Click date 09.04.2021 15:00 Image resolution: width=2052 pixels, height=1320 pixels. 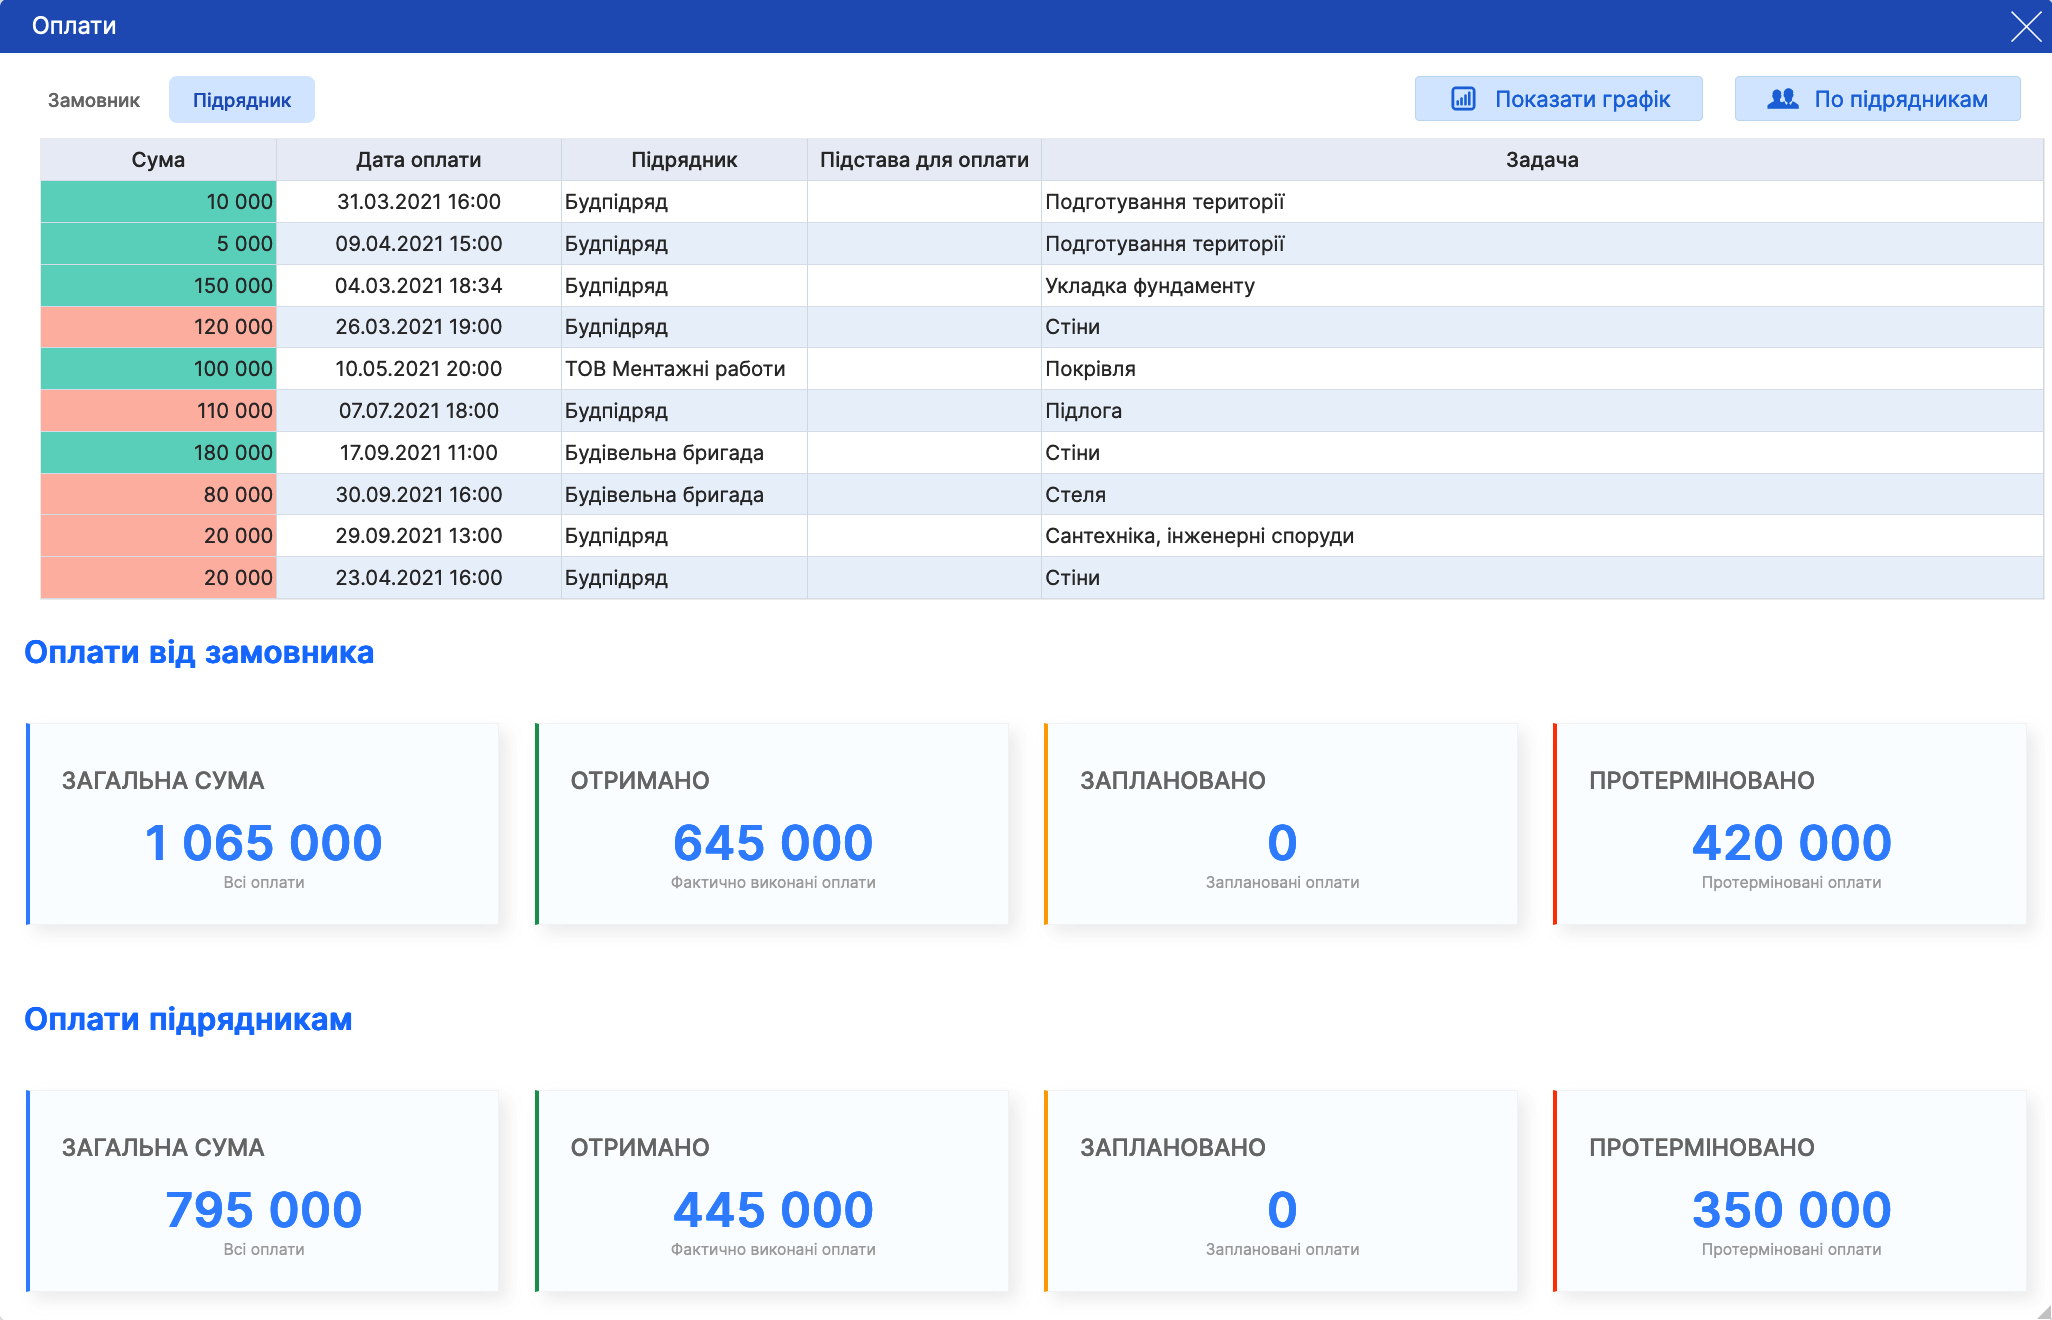[418, 244]
